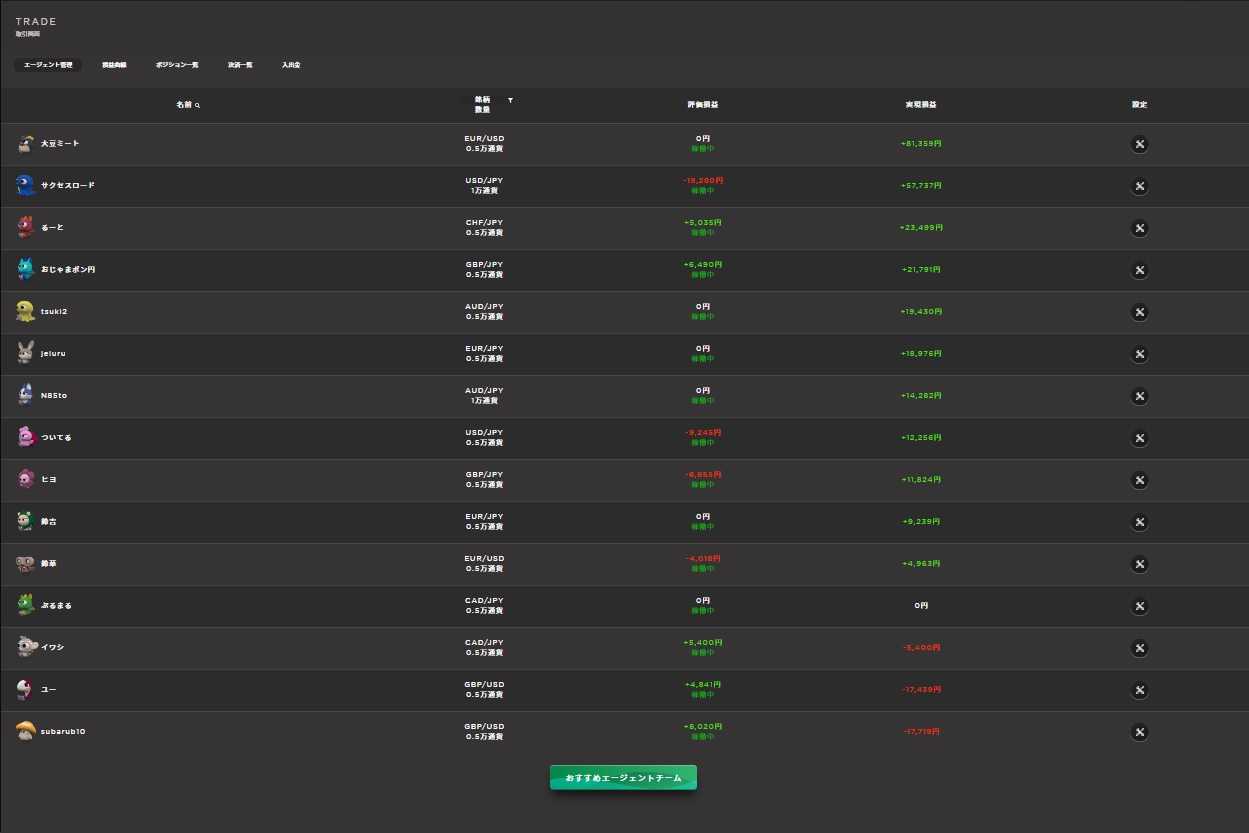Select the エージェント管理 tab
Viewport: 1249px width, 833px height.
pyautogui.click(x=48, y=65)
